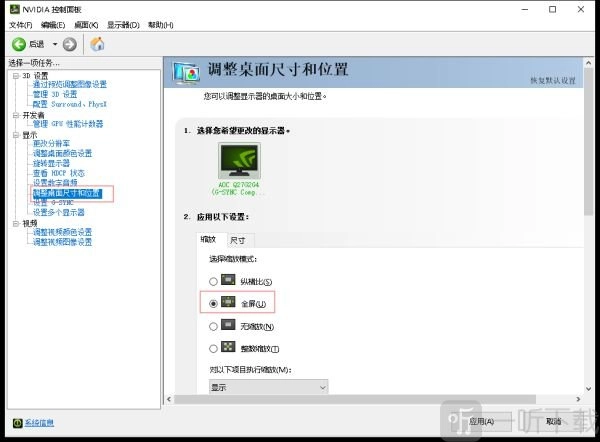Open the 系统信息 link
This screenshot has width=600, height=442.
[x=39, y=423]
